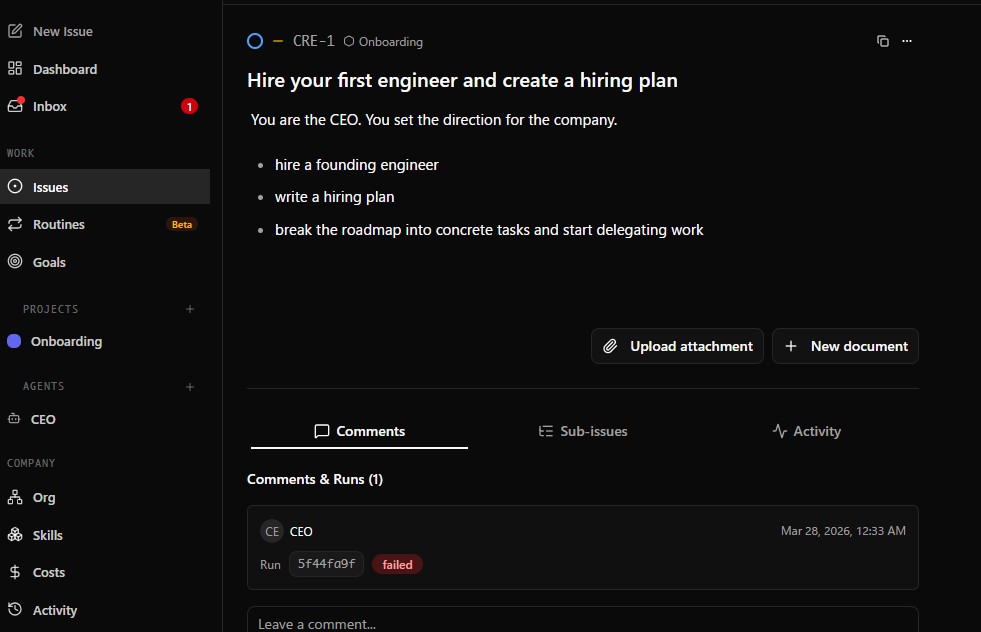Open the Inbox from the sidebar
This screenshot has width=981, height=632.
tap(50, 106)
